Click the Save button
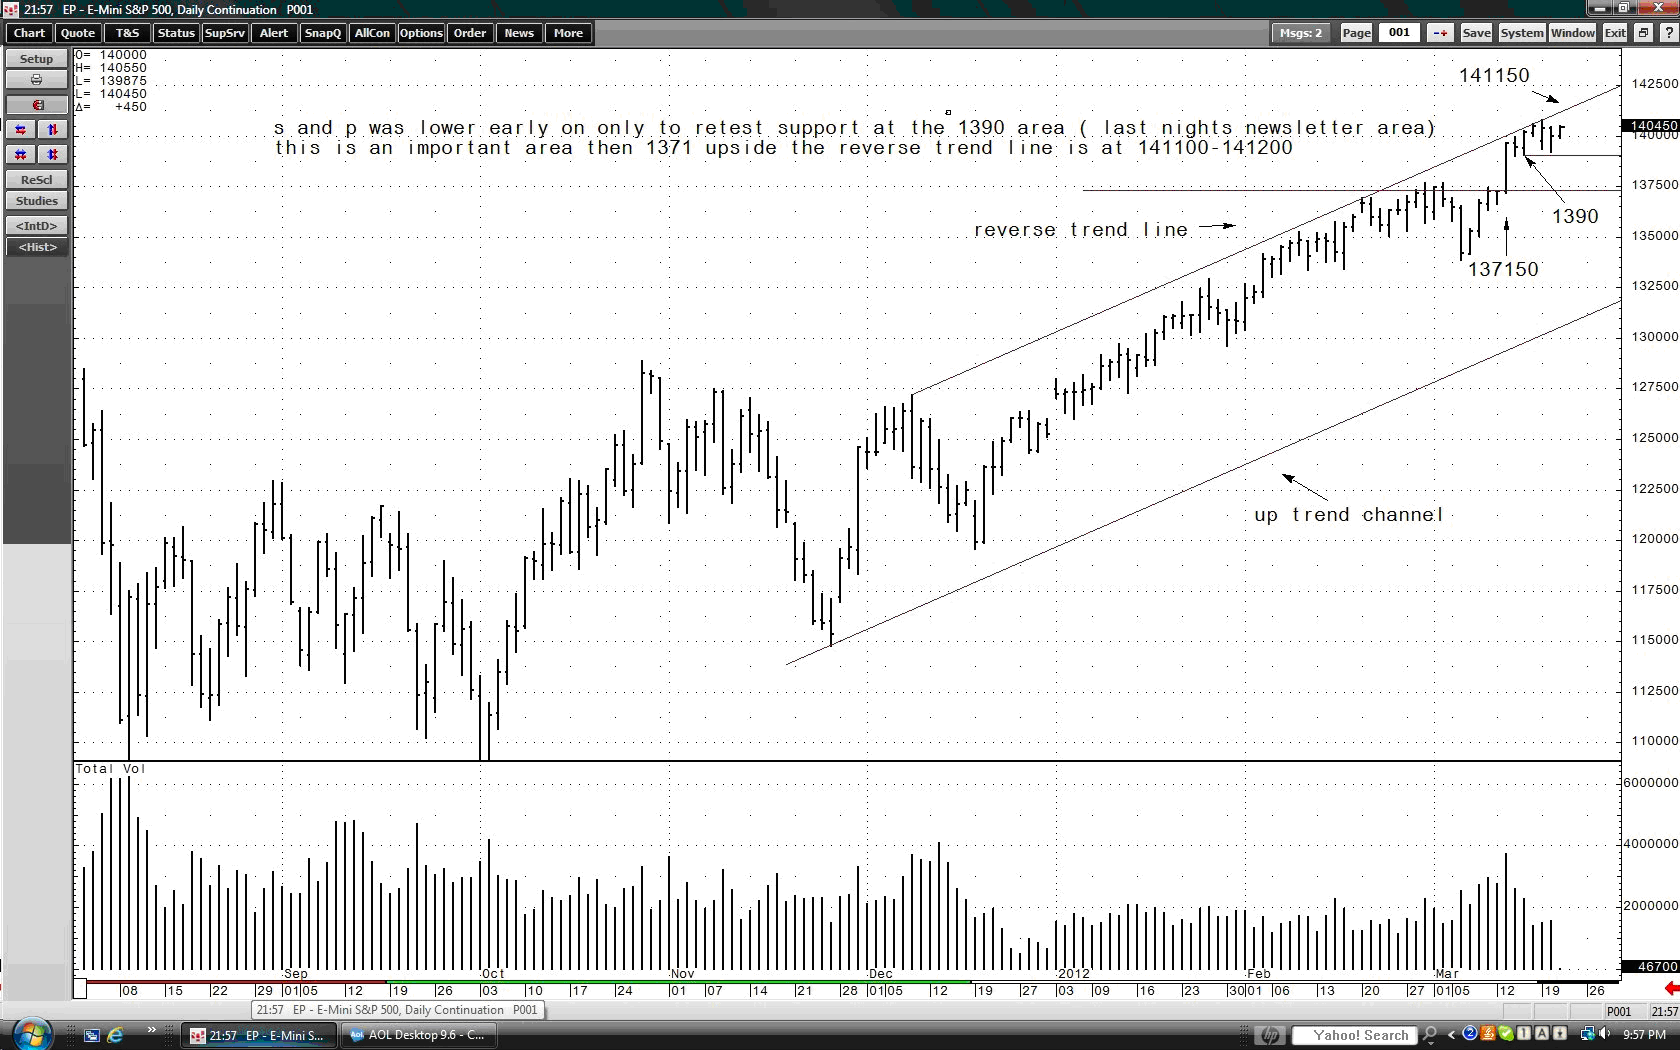 pos(1476,33)
